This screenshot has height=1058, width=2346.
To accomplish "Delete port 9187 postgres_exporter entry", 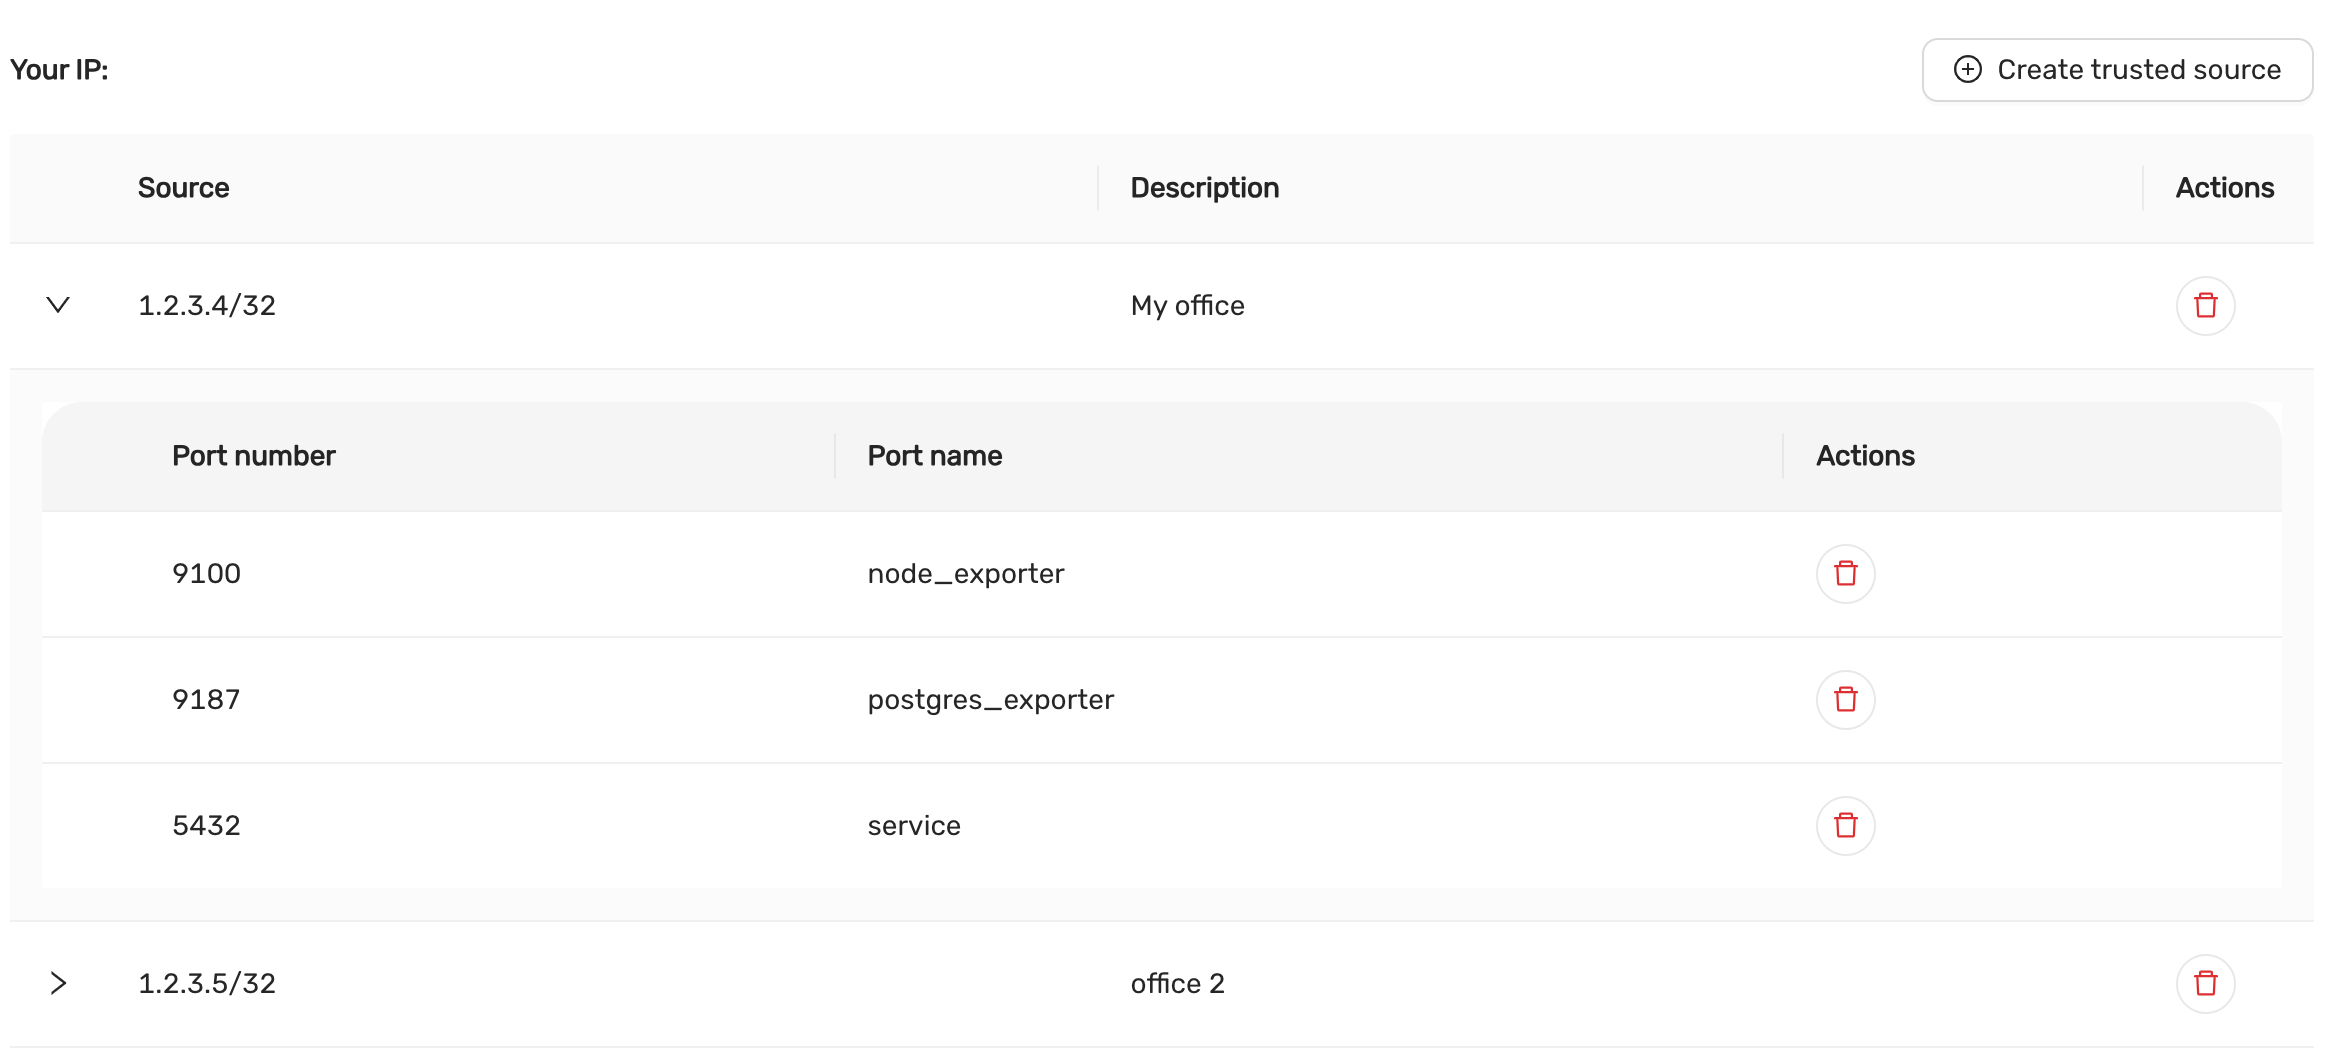I will pyautogui.click(x=1845, y=699).
